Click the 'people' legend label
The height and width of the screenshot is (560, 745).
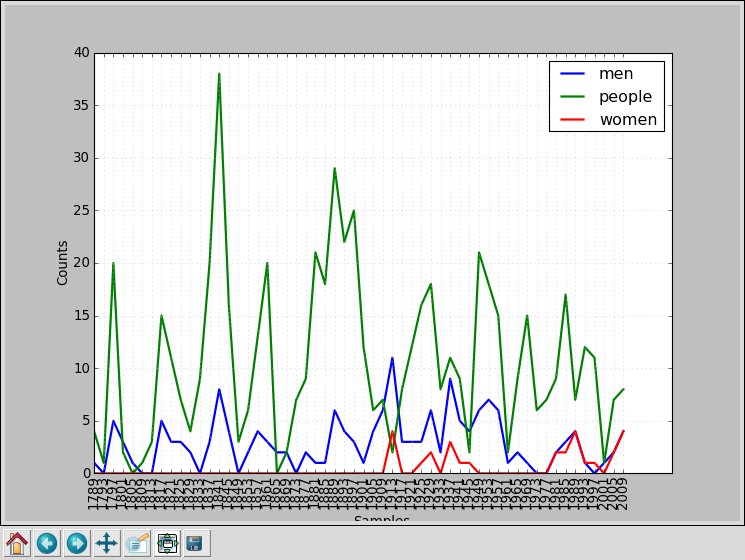pos(625,97)
